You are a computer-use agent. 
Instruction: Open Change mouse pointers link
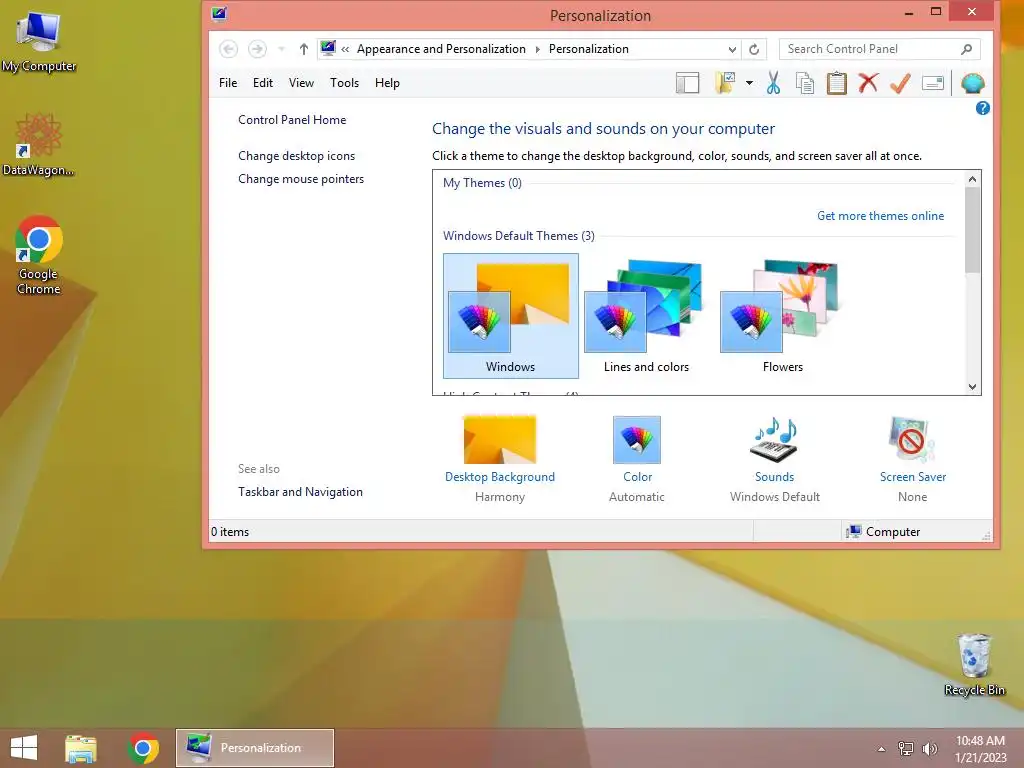coord(301,179)
